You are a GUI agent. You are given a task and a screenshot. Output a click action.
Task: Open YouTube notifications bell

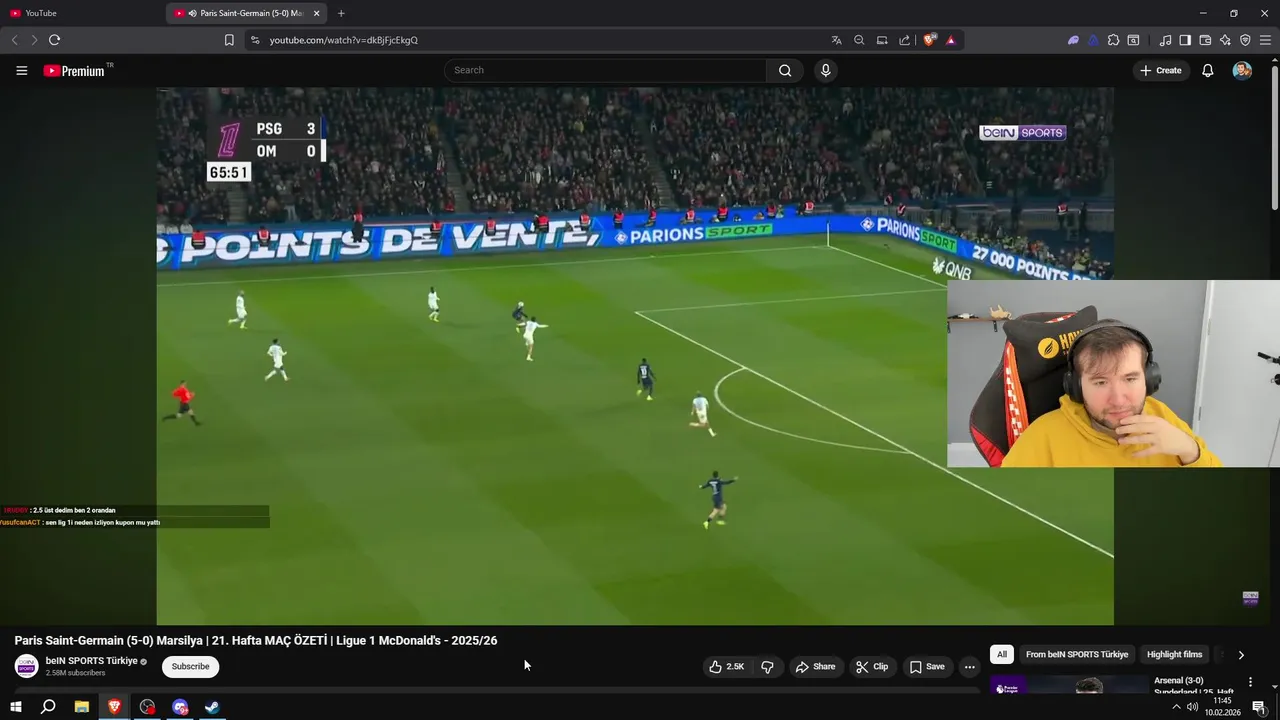coord(1207,70)
